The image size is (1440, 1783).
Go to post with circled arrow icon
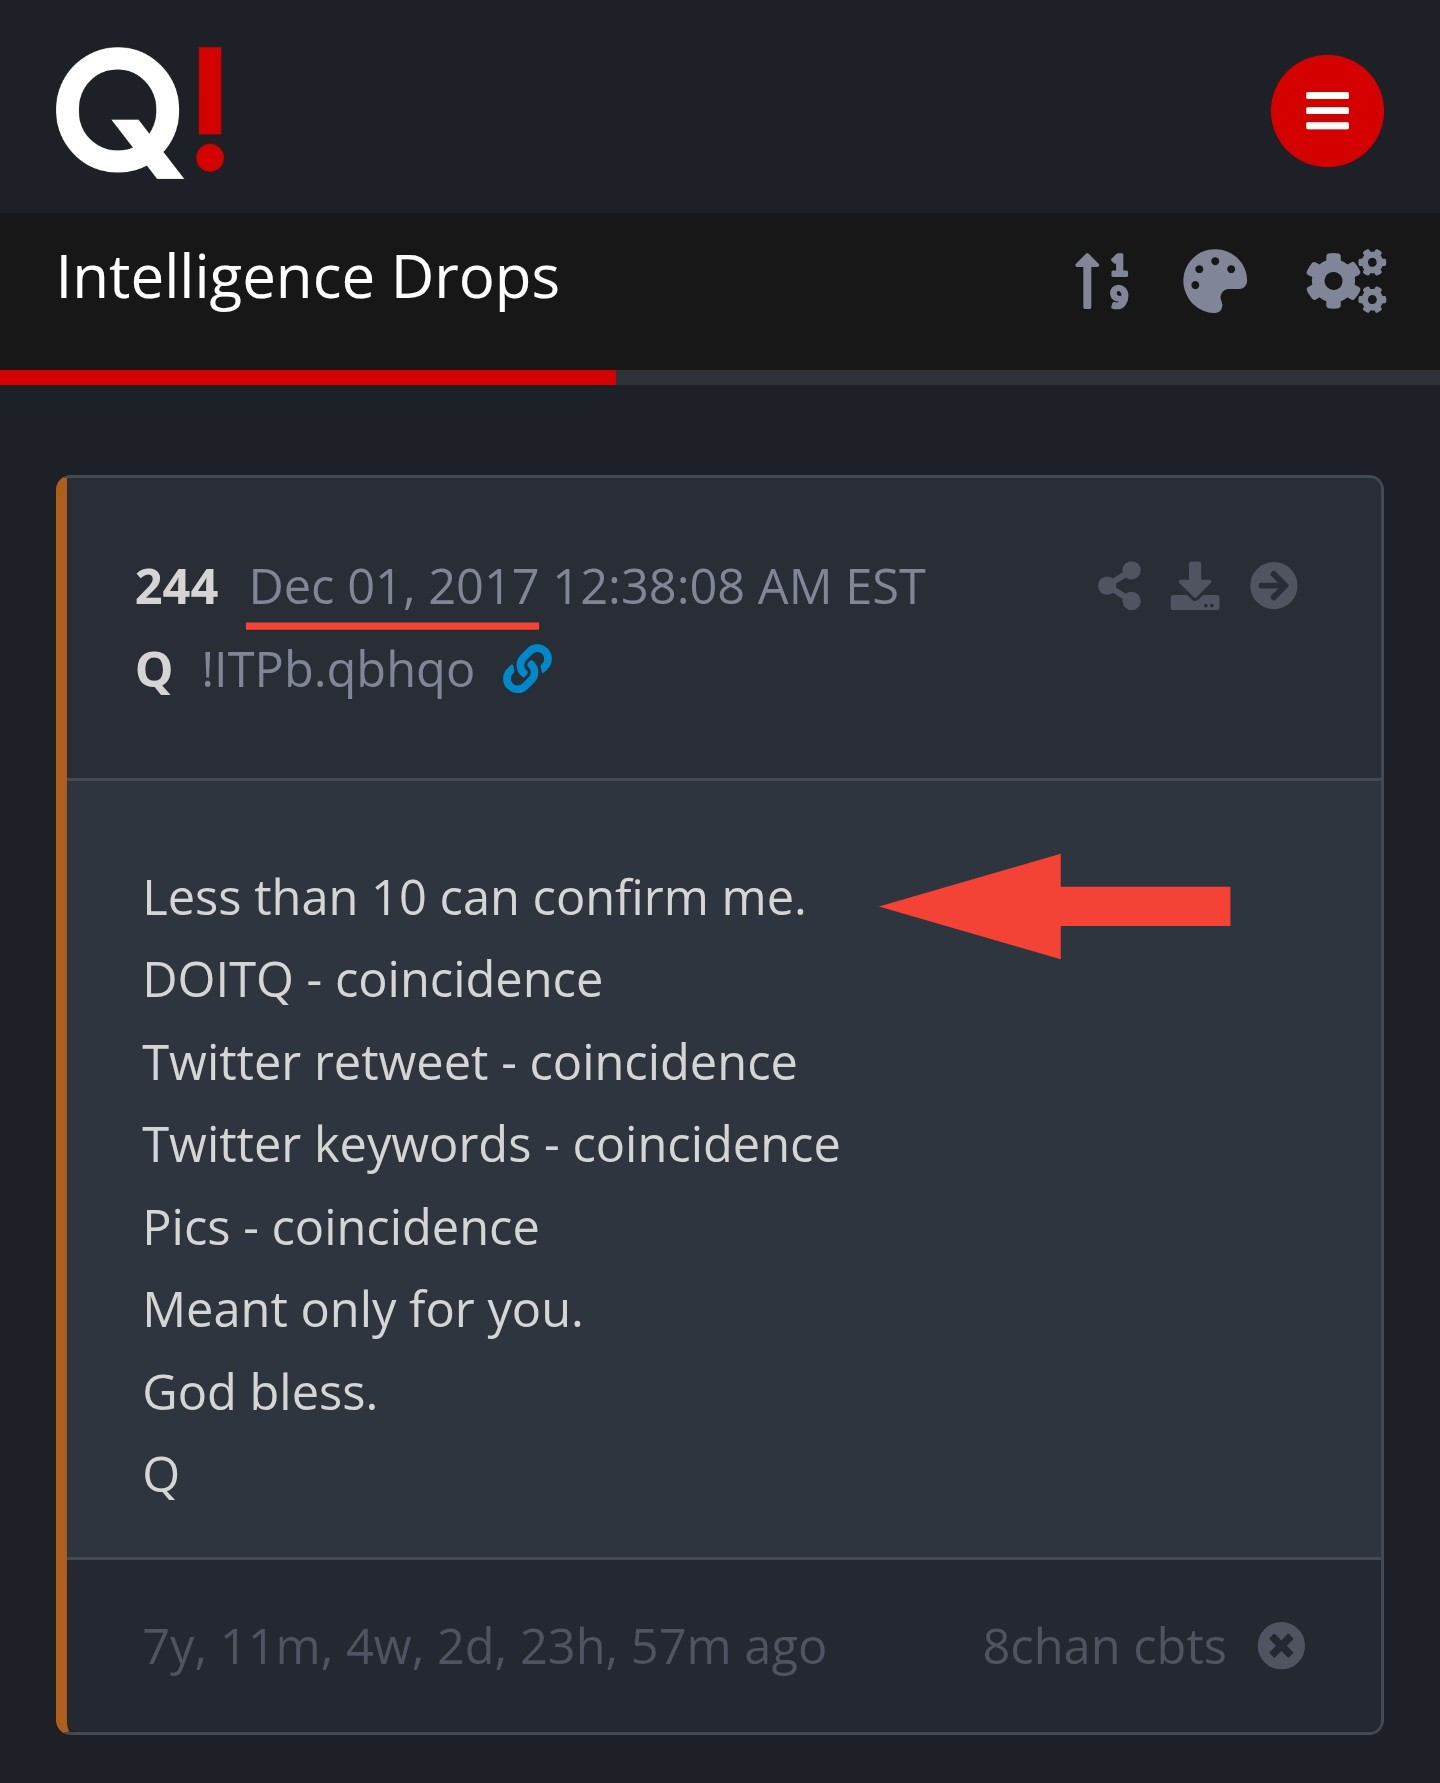[x=1273, y=586]
